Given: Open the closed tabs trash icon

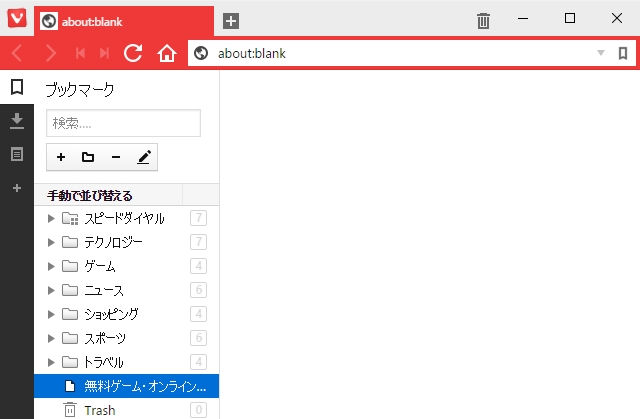Looking at the screenshot, I should click(483, 20).
